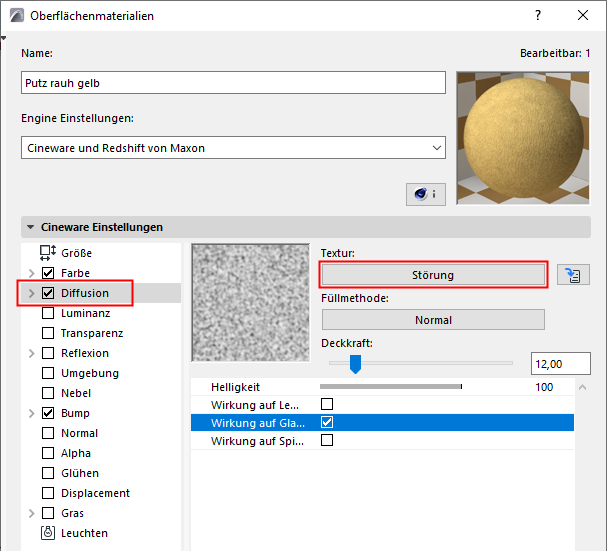The width and height of the screenshot is (607, 551).
Task: Uncheck the Wirkung auf Gla... checkbox
Action: click(327, 422)
